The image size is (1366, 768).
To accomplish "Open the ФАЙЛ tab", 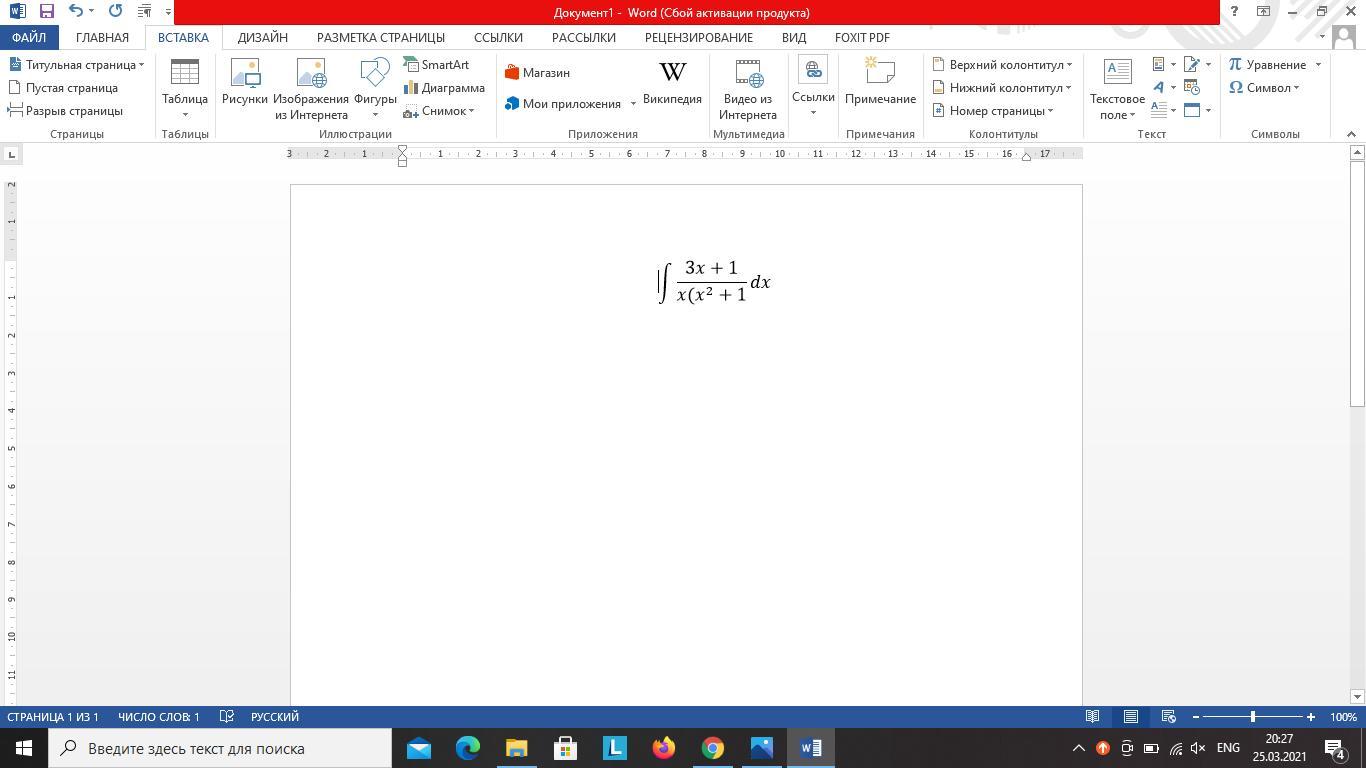I will [29, 37].
